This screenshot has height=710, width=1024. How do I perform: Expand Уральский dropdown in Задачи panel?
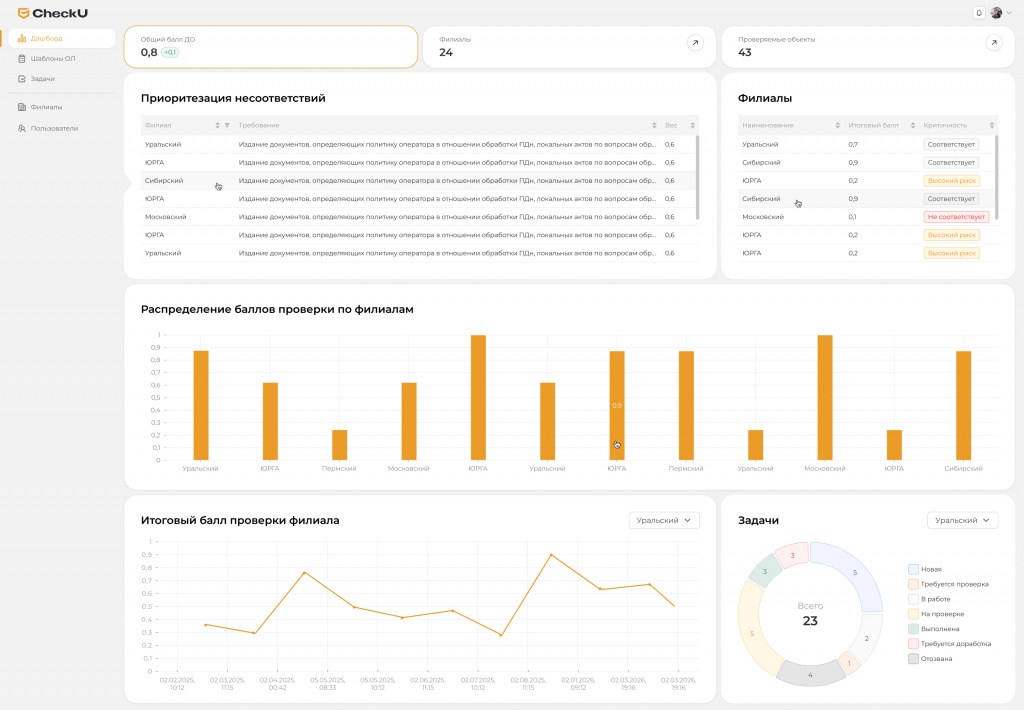962,520
